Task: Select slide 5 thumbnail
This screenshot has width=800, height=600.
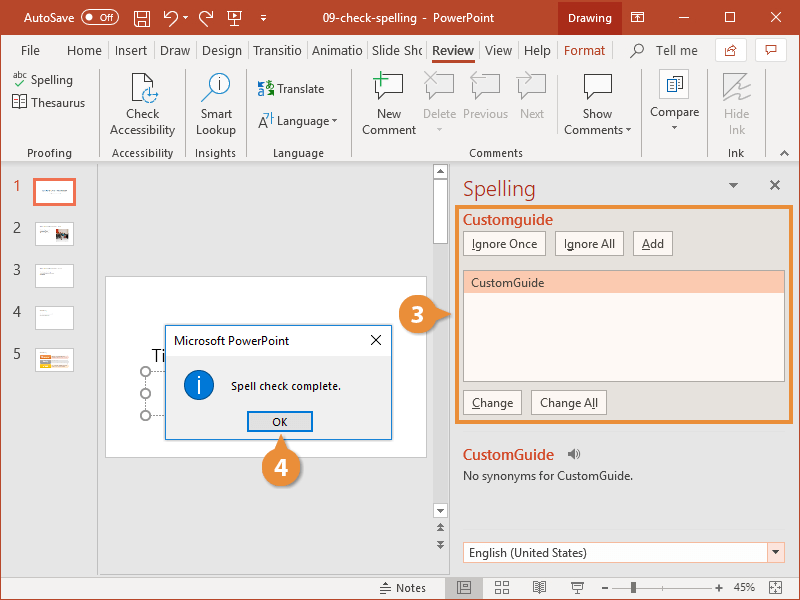Action: [x=55, y=360]
